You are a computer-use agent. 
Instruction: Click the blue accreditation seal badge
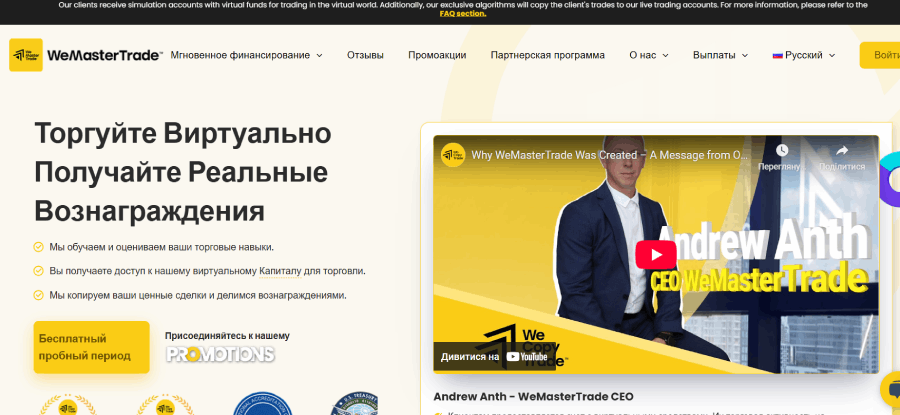pyautogui.click(x=263, y=404)
